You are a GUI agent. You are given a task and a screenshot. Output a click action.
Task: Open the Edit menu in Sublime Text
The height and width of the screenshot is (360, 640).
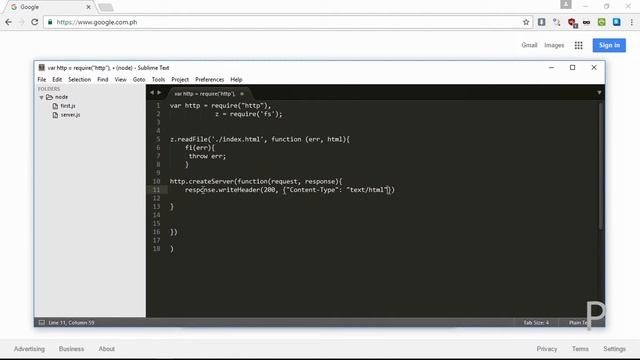click(57, 80)
